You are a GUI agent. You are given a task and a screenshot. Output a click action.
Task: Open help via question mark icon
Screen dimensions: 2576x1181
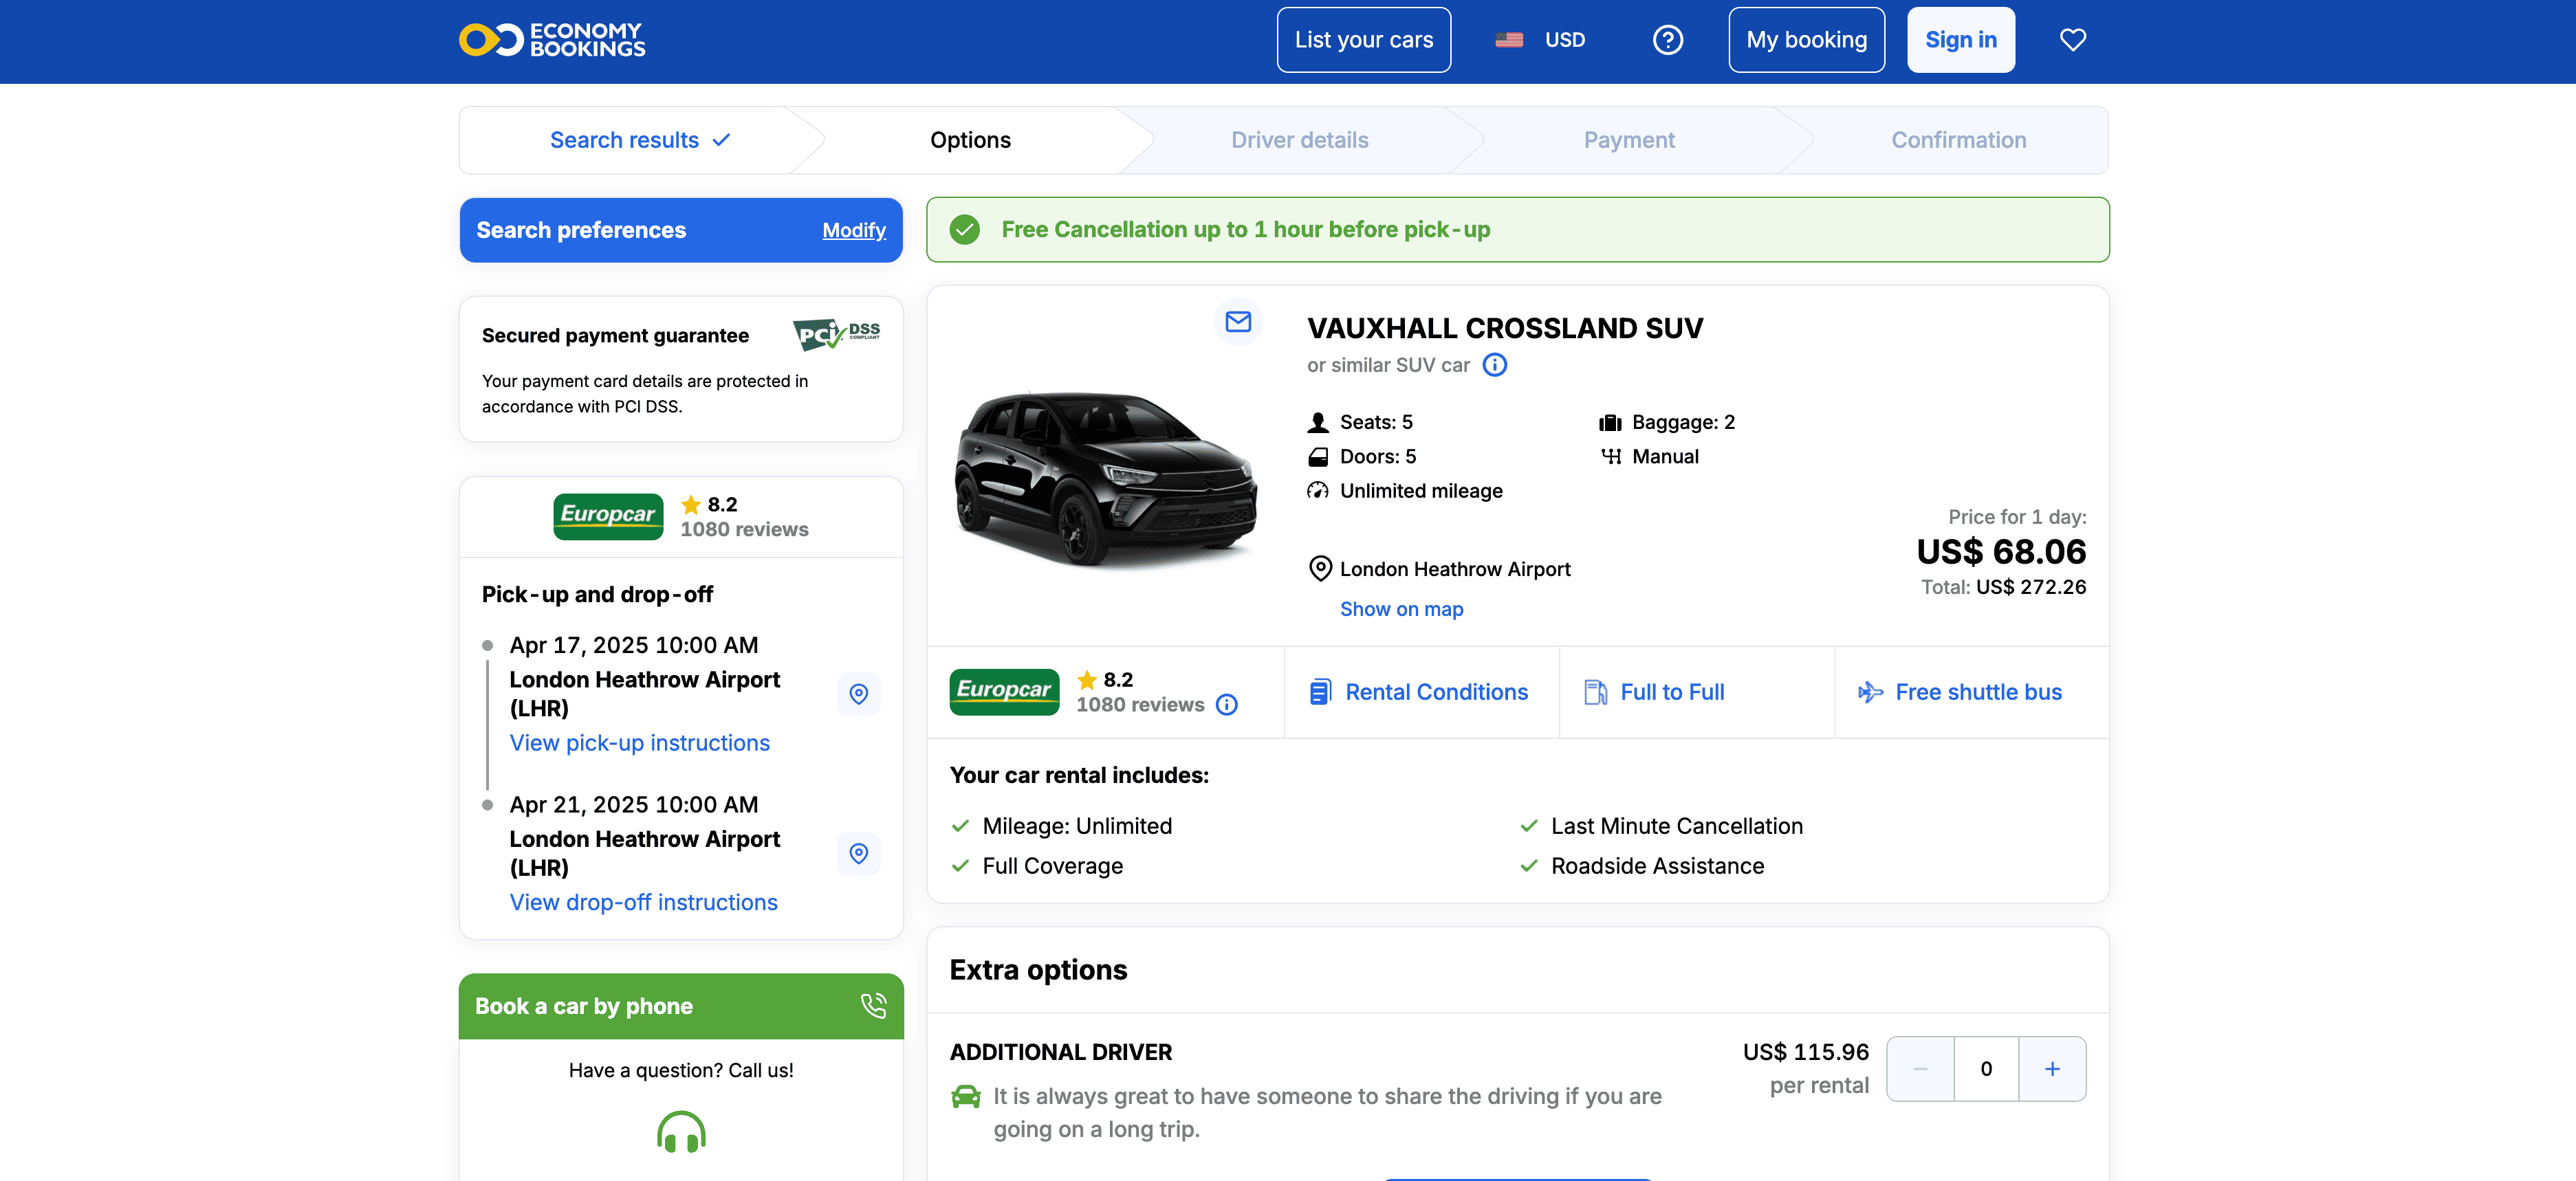(1667, 40)
